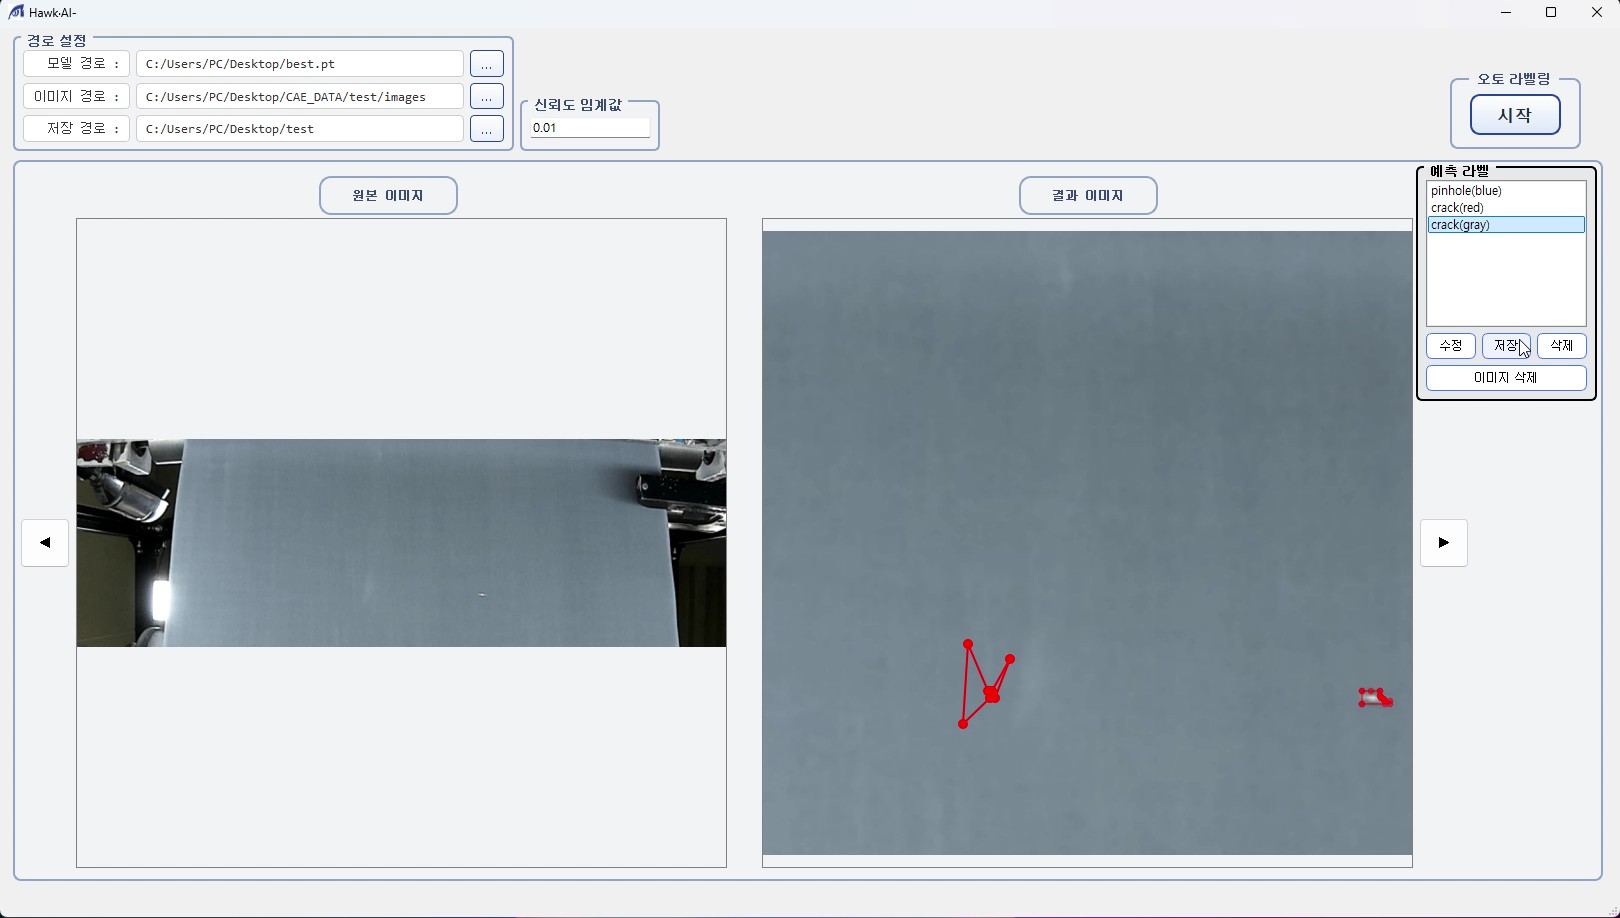Maximize the Hawk-AI window
Image resolution: width=1620 pixels, height=918 pixels.
(1551, 13)
